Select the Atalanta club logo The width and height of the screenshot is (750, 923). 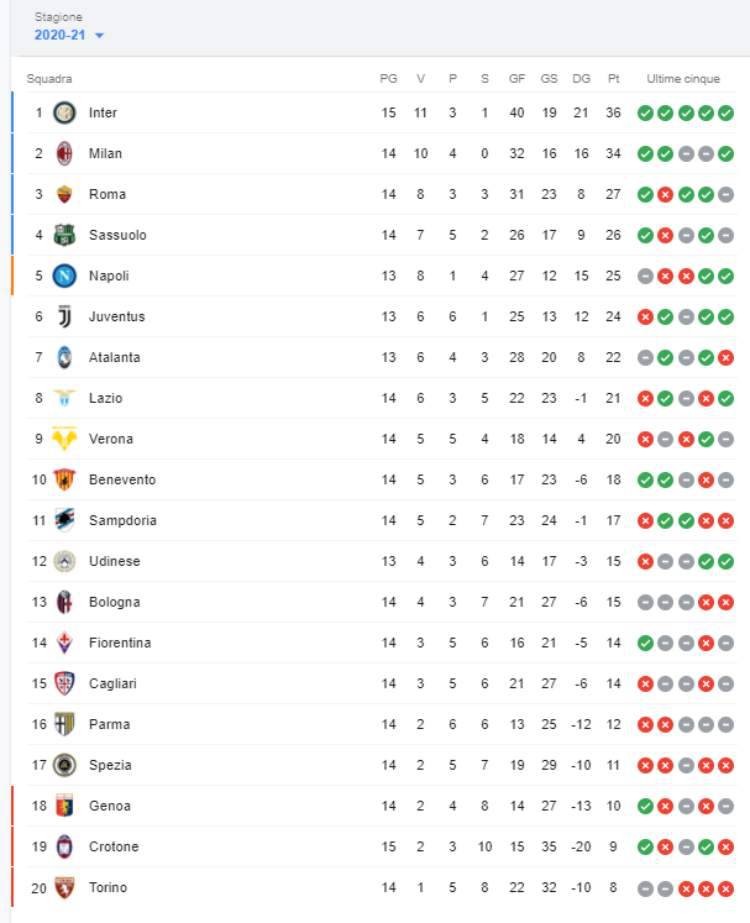coord(64,357)
